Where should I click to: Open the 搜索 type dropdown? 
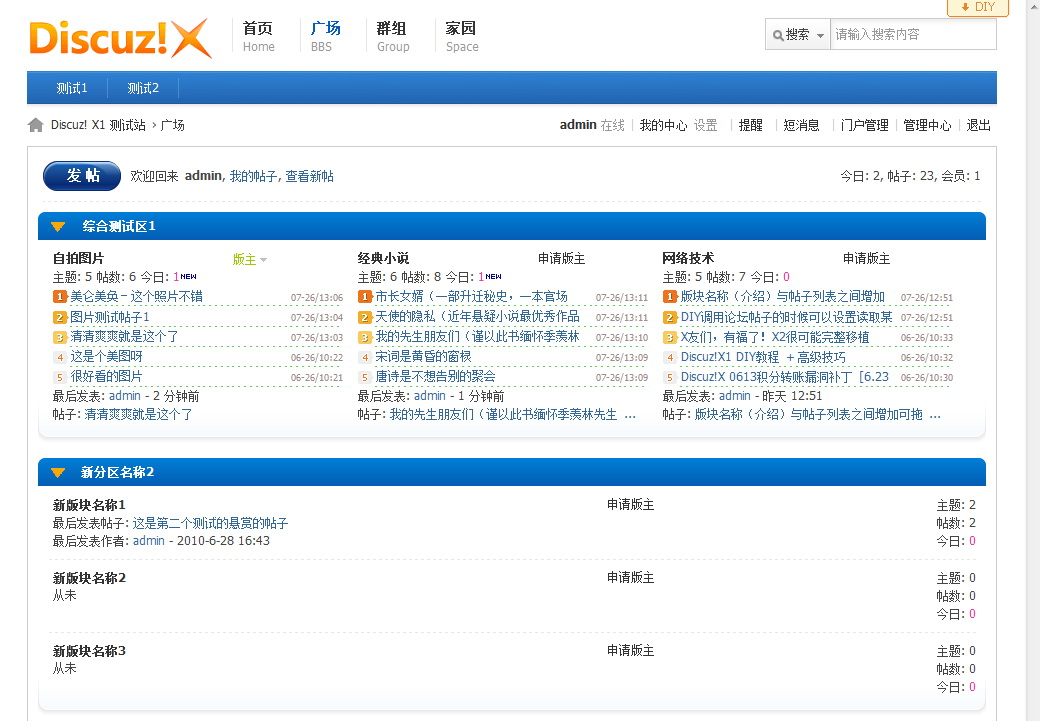tap(798, 34)
